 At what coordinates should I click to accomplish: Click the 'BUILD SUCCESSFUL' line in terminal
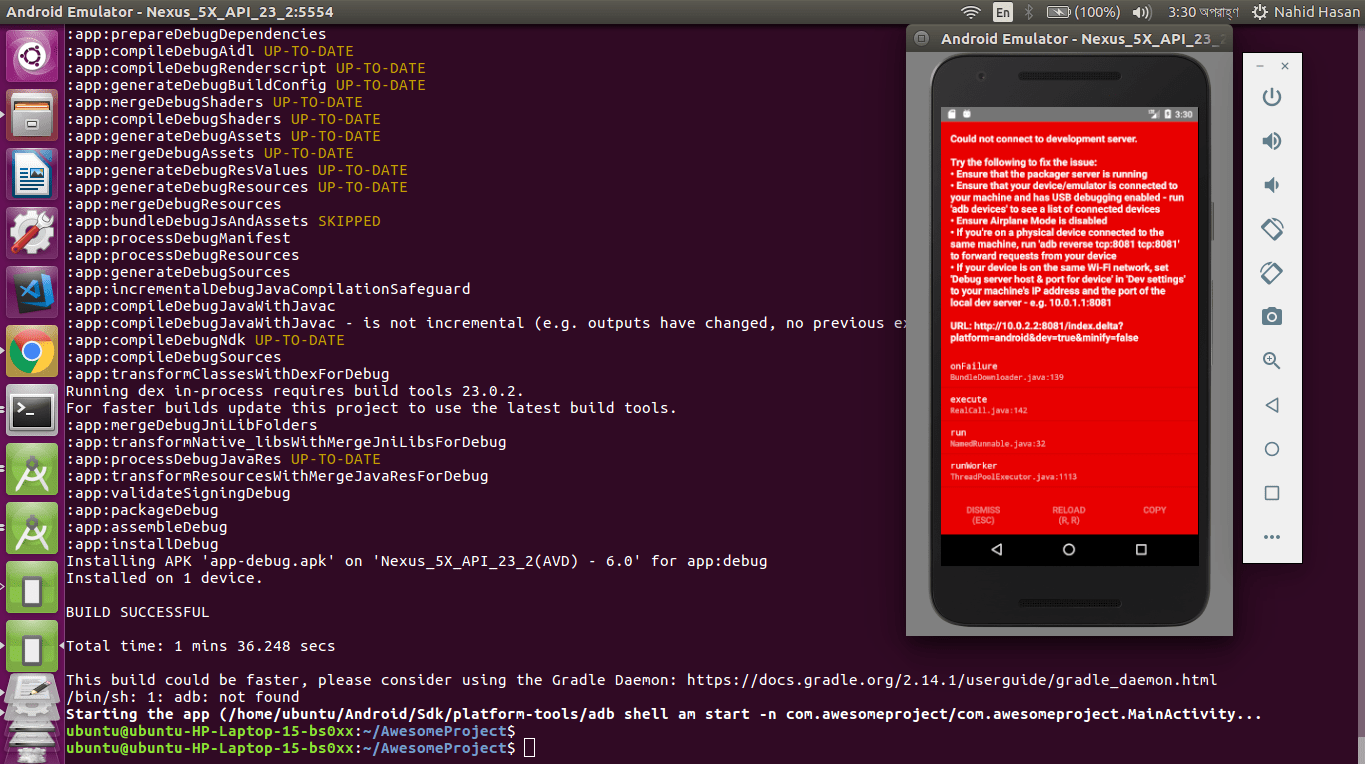(137, 612)
